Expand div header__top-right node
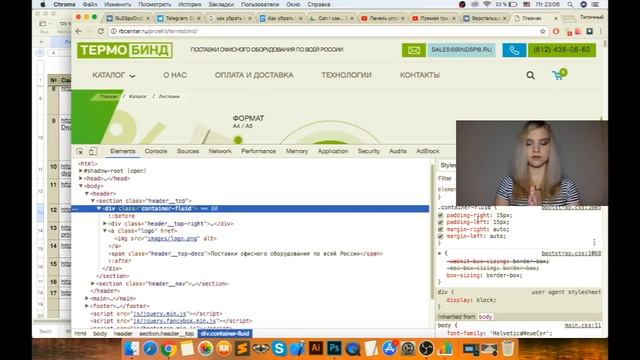The width and height of the screenshot is (640, 360). pos(105,224)
